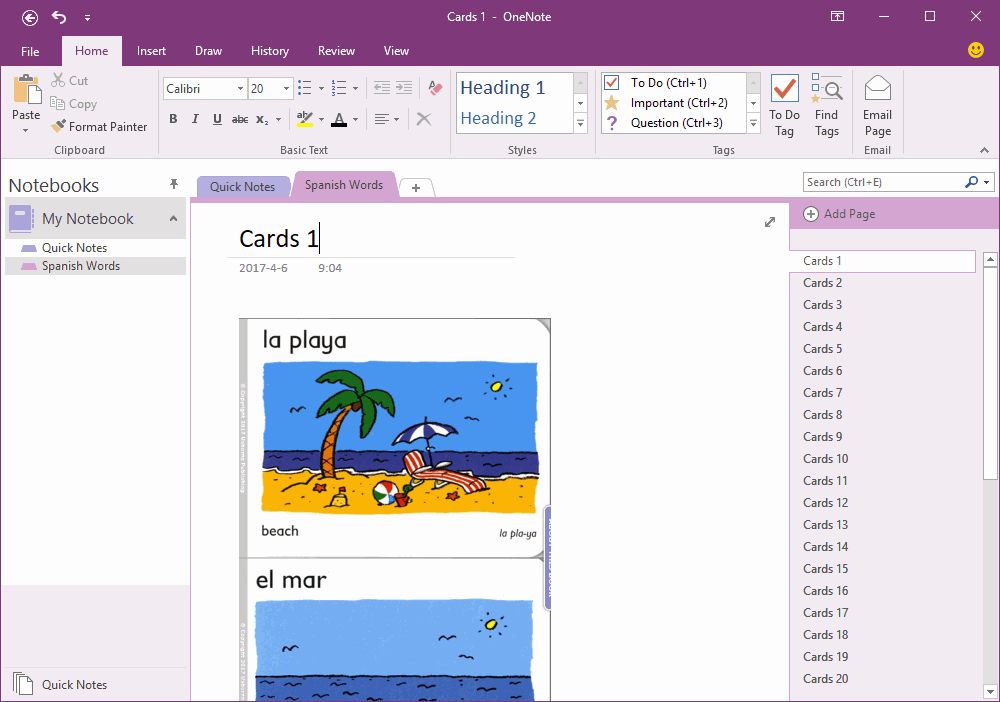Viewport: 1000px width, 702px height.
Task: Click the Undo icon
Action: [59, 17]
